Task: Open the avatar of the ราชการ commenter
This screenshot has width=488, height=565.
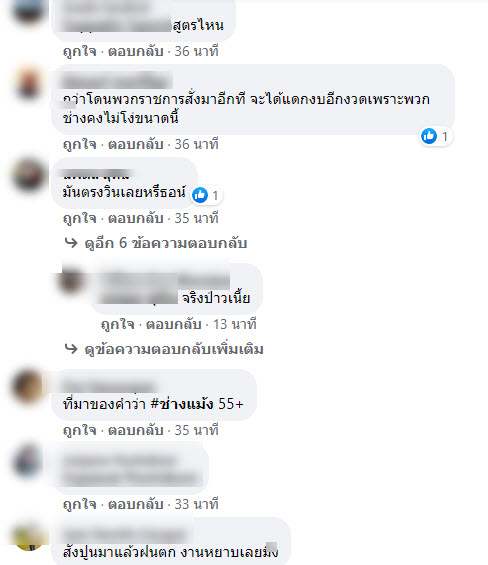Action: tap(28, 84)
